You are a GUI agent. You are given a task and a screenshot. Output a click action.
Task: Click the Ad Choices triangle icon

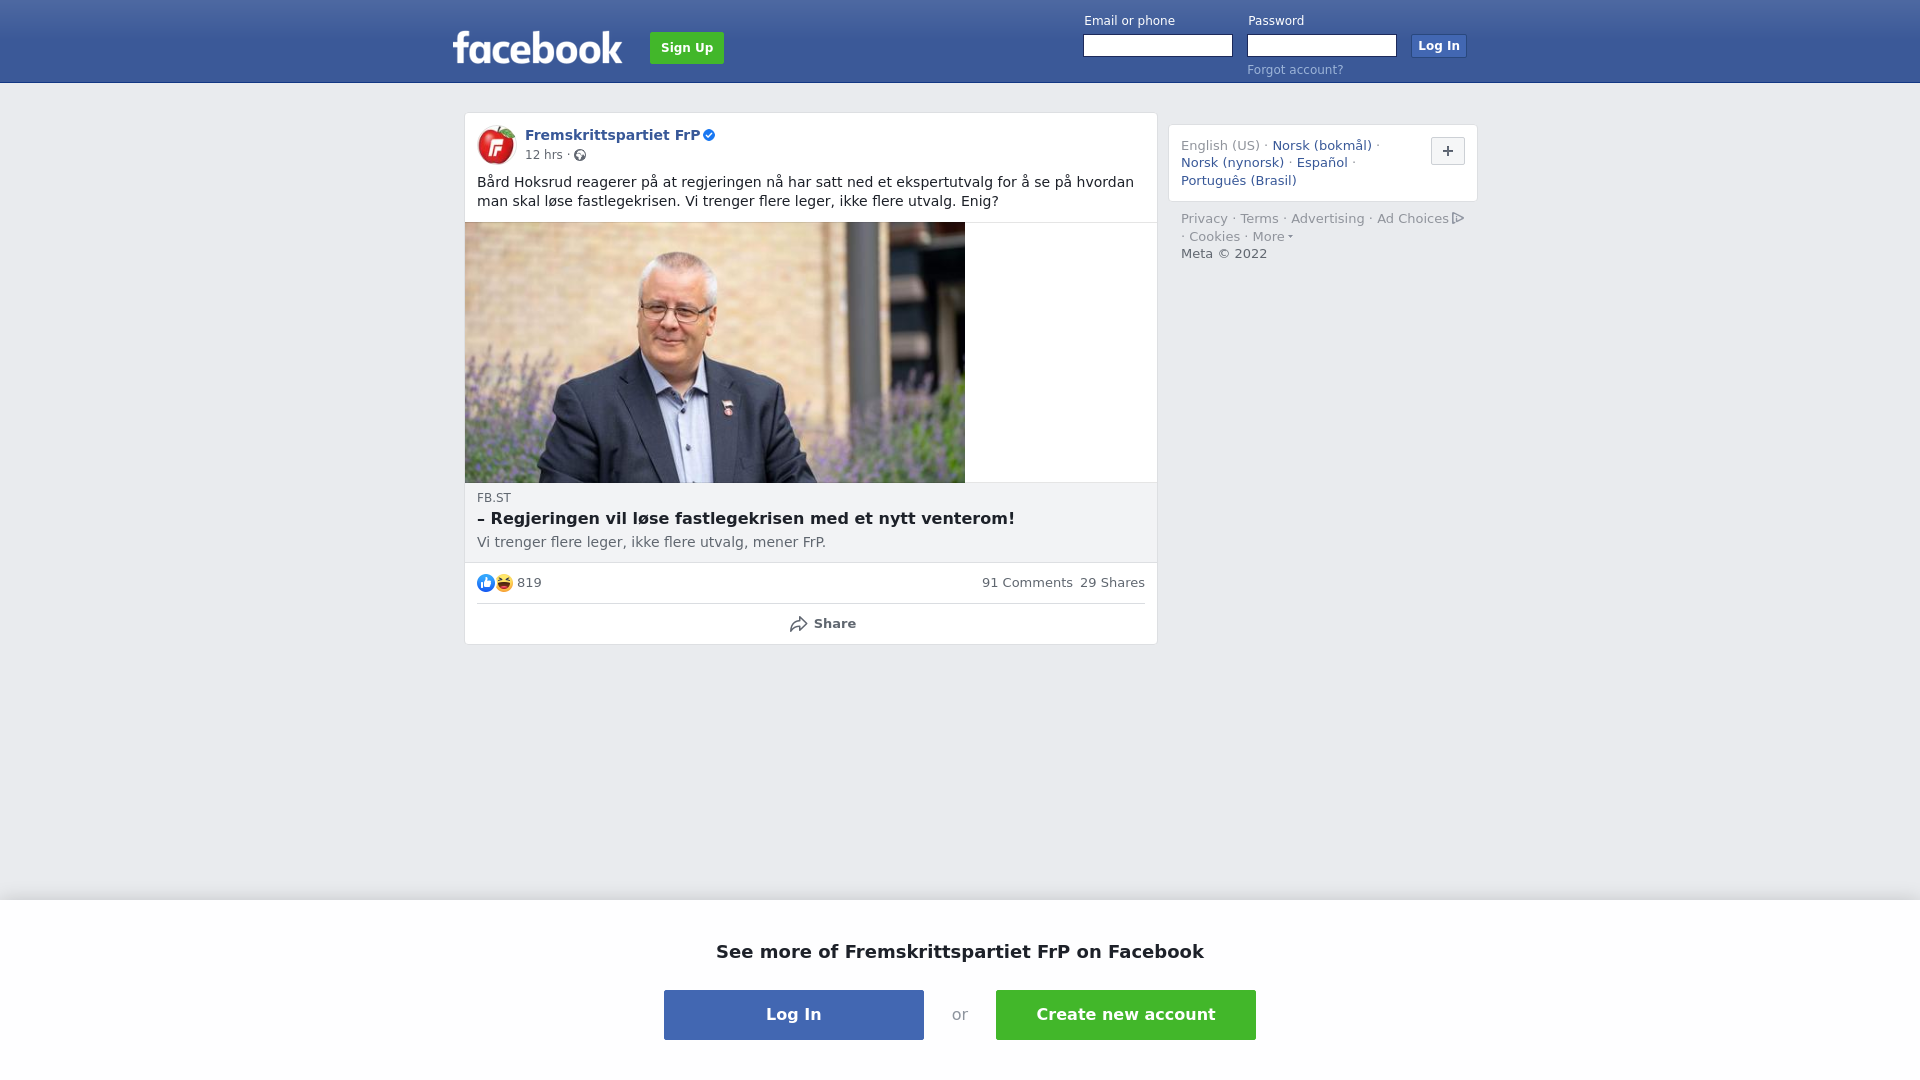tap(1458, 218)
